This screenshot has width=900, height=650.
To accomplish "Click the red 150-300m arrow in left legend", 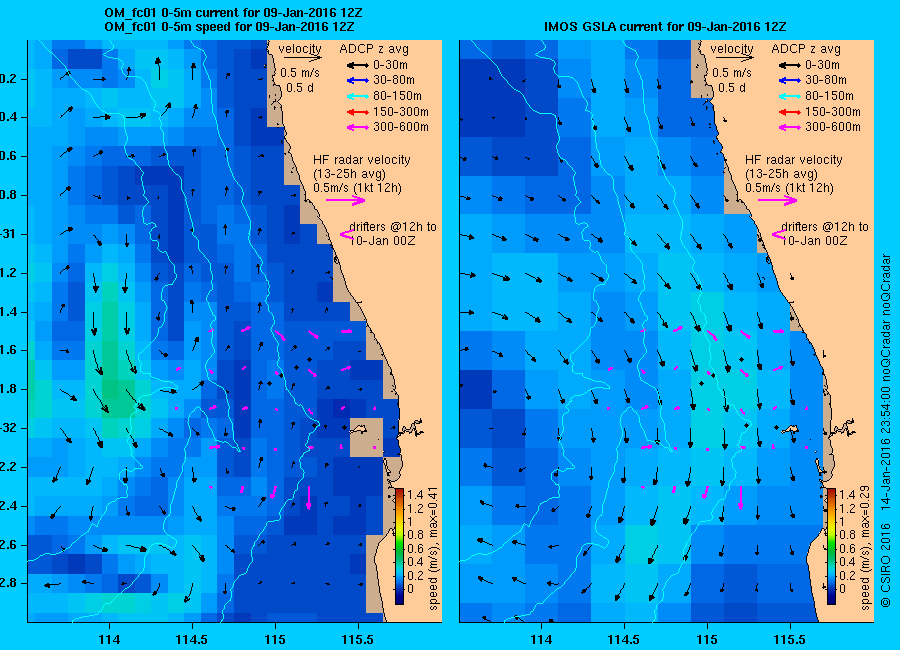I will click(358, 112).
